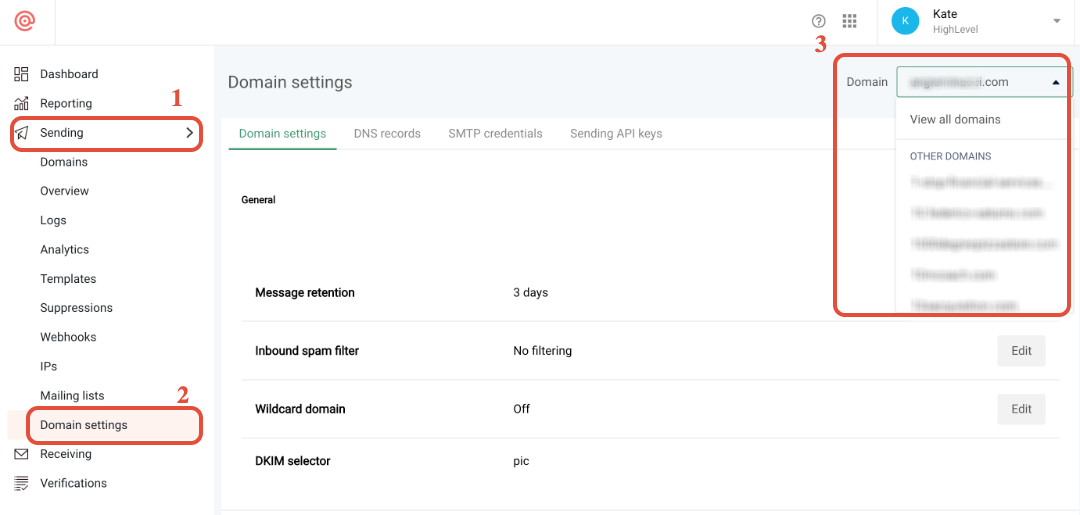Image resolution: width=1080 pixels, height=515 pixels.
Task: Click the Receiving envelope icon
Action: [x=21, y=454]
